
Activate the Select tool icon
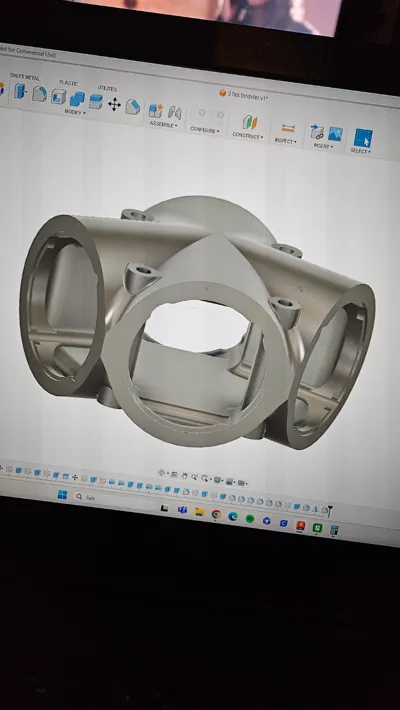click(x=363, y=138)
